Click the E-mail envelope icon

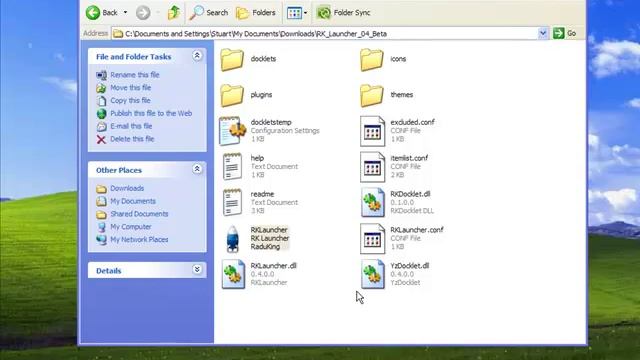pos(101,127)
